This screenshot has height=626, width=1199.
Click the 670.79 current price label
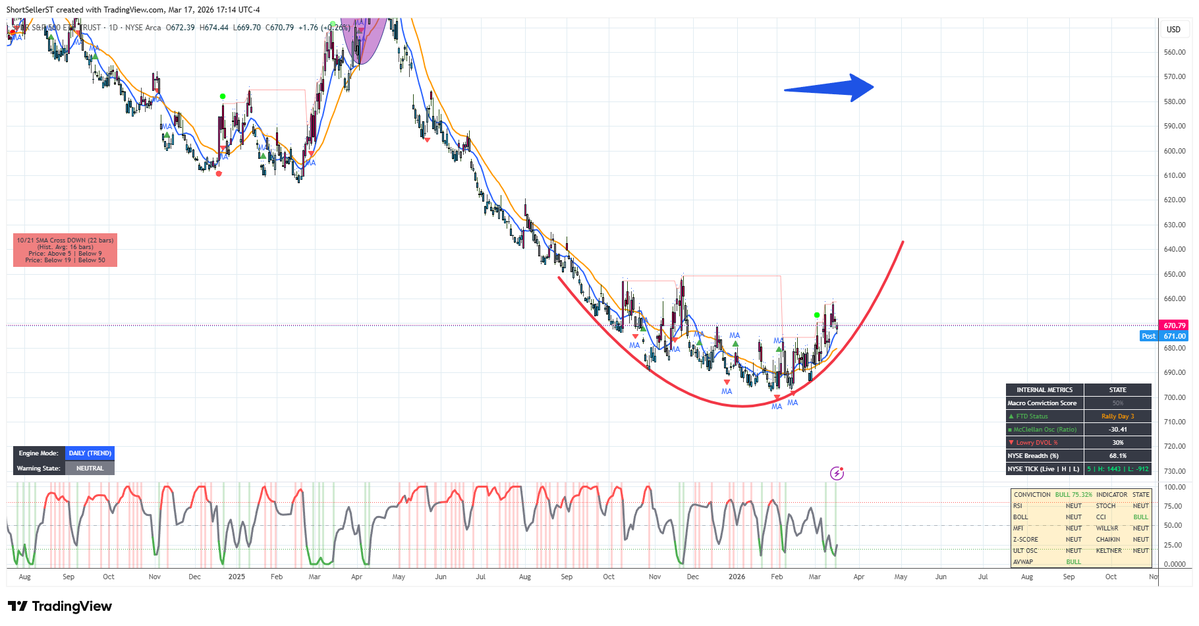coord(1175,325)
